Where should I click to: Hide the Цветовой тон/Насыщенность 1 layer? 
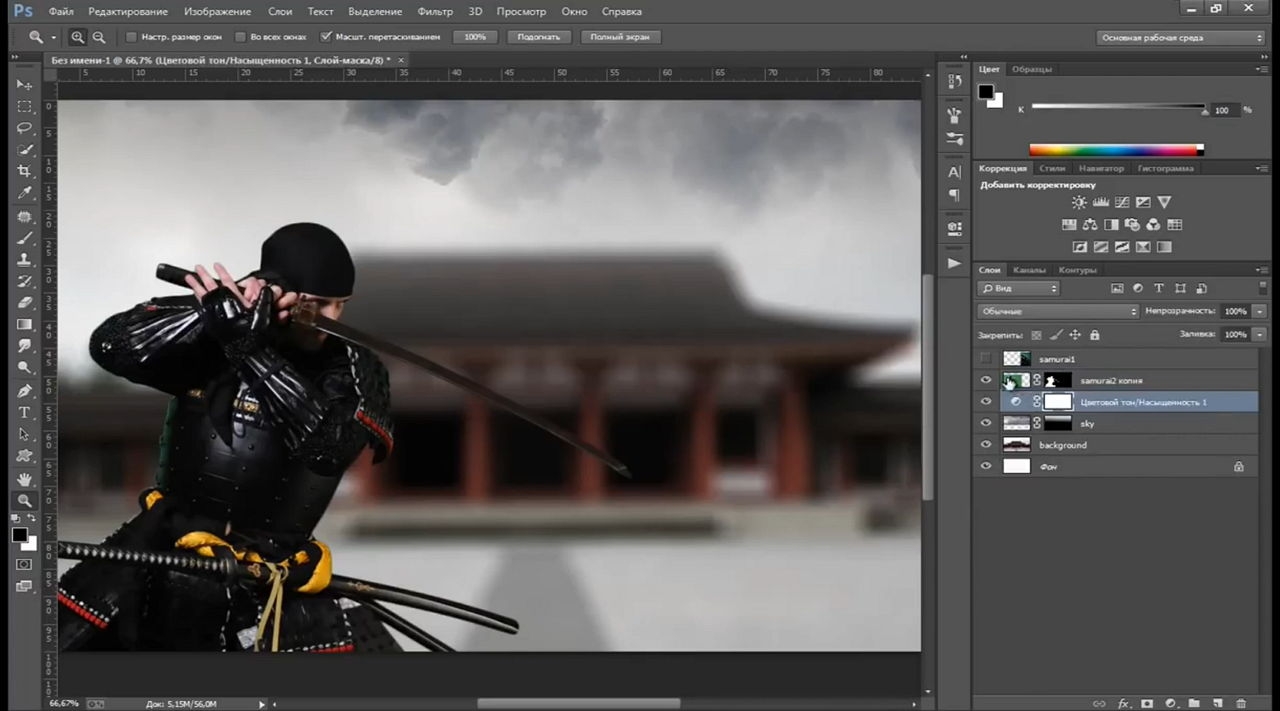(986, 402)
